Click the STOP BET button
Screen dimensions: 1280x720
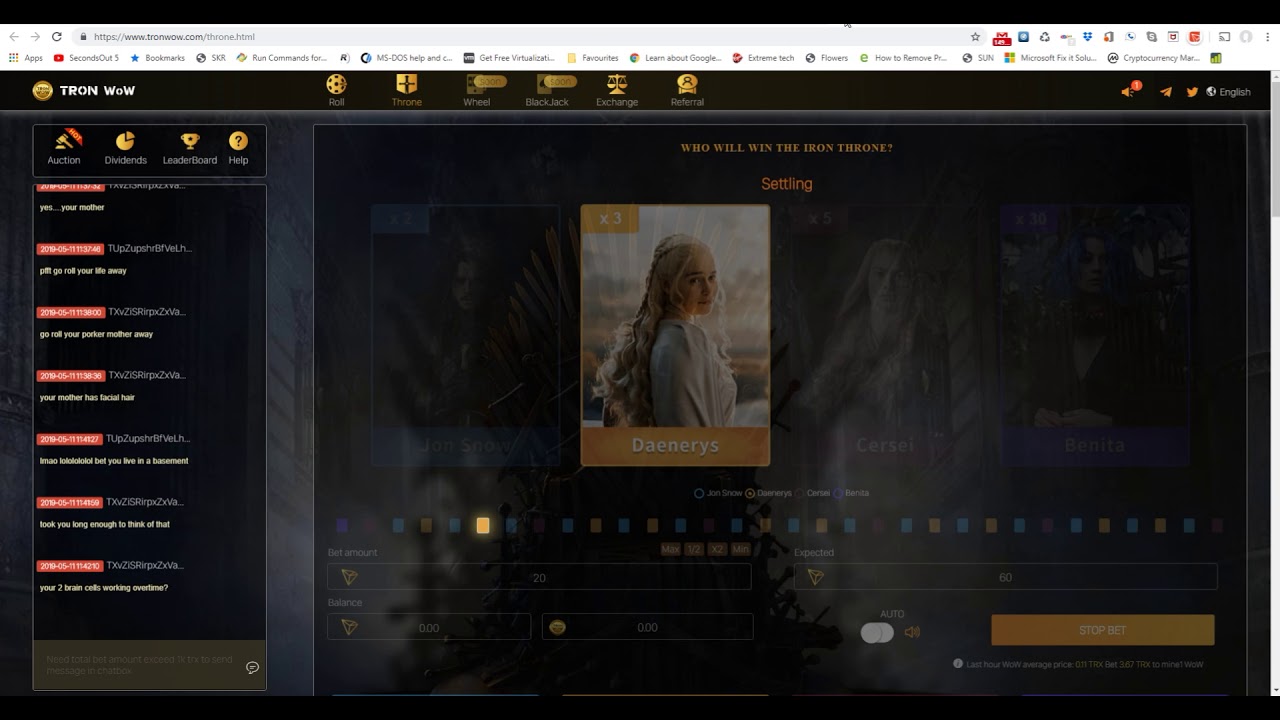pyautogui.click(x=1102, y=630)
